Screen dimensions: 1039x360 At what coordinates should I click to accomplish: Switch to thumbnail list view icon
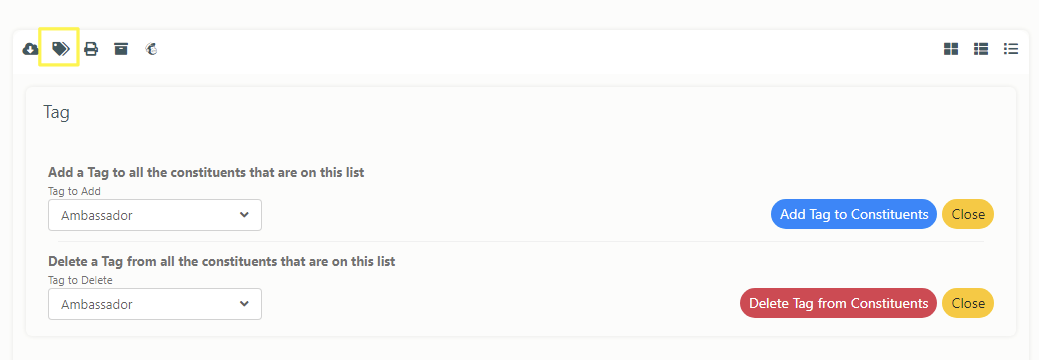[981, 49]
